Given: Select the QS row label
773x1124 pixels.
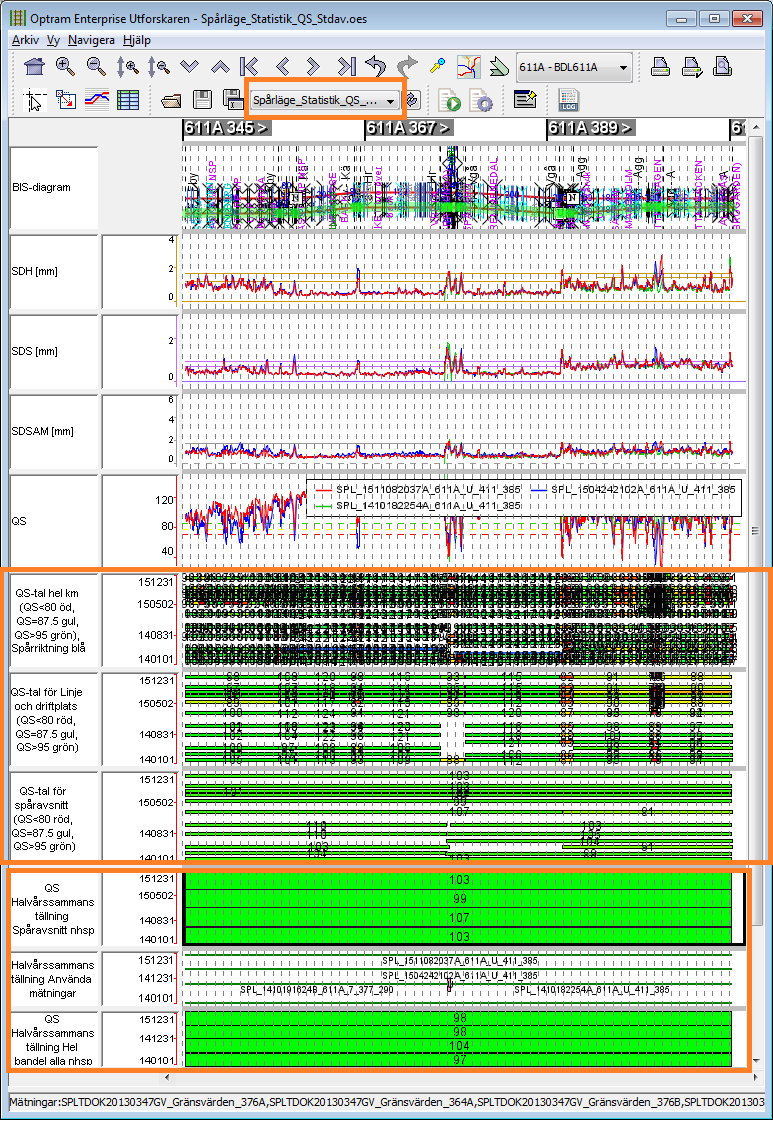Looking at the screenshot, I should (54, 521).
